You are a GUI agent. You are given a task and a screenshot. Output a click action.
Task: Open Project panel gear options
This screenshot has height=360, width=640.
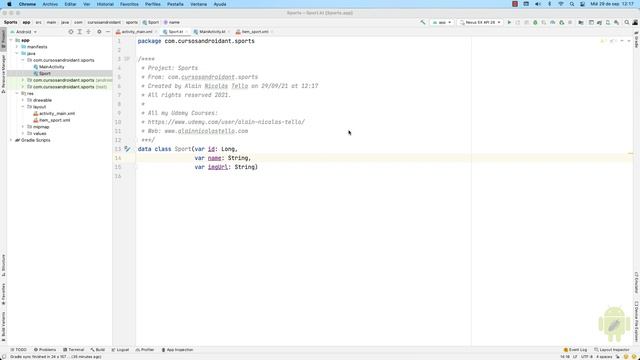click(99, 31)
